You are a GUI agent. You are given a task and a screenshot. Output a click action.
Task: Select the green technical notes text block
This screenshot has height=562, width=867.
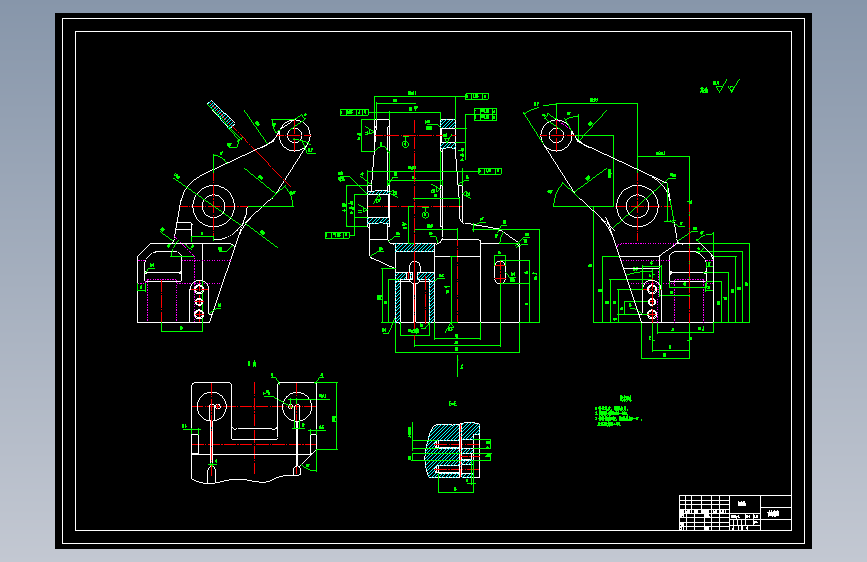(x=618, y=411)
